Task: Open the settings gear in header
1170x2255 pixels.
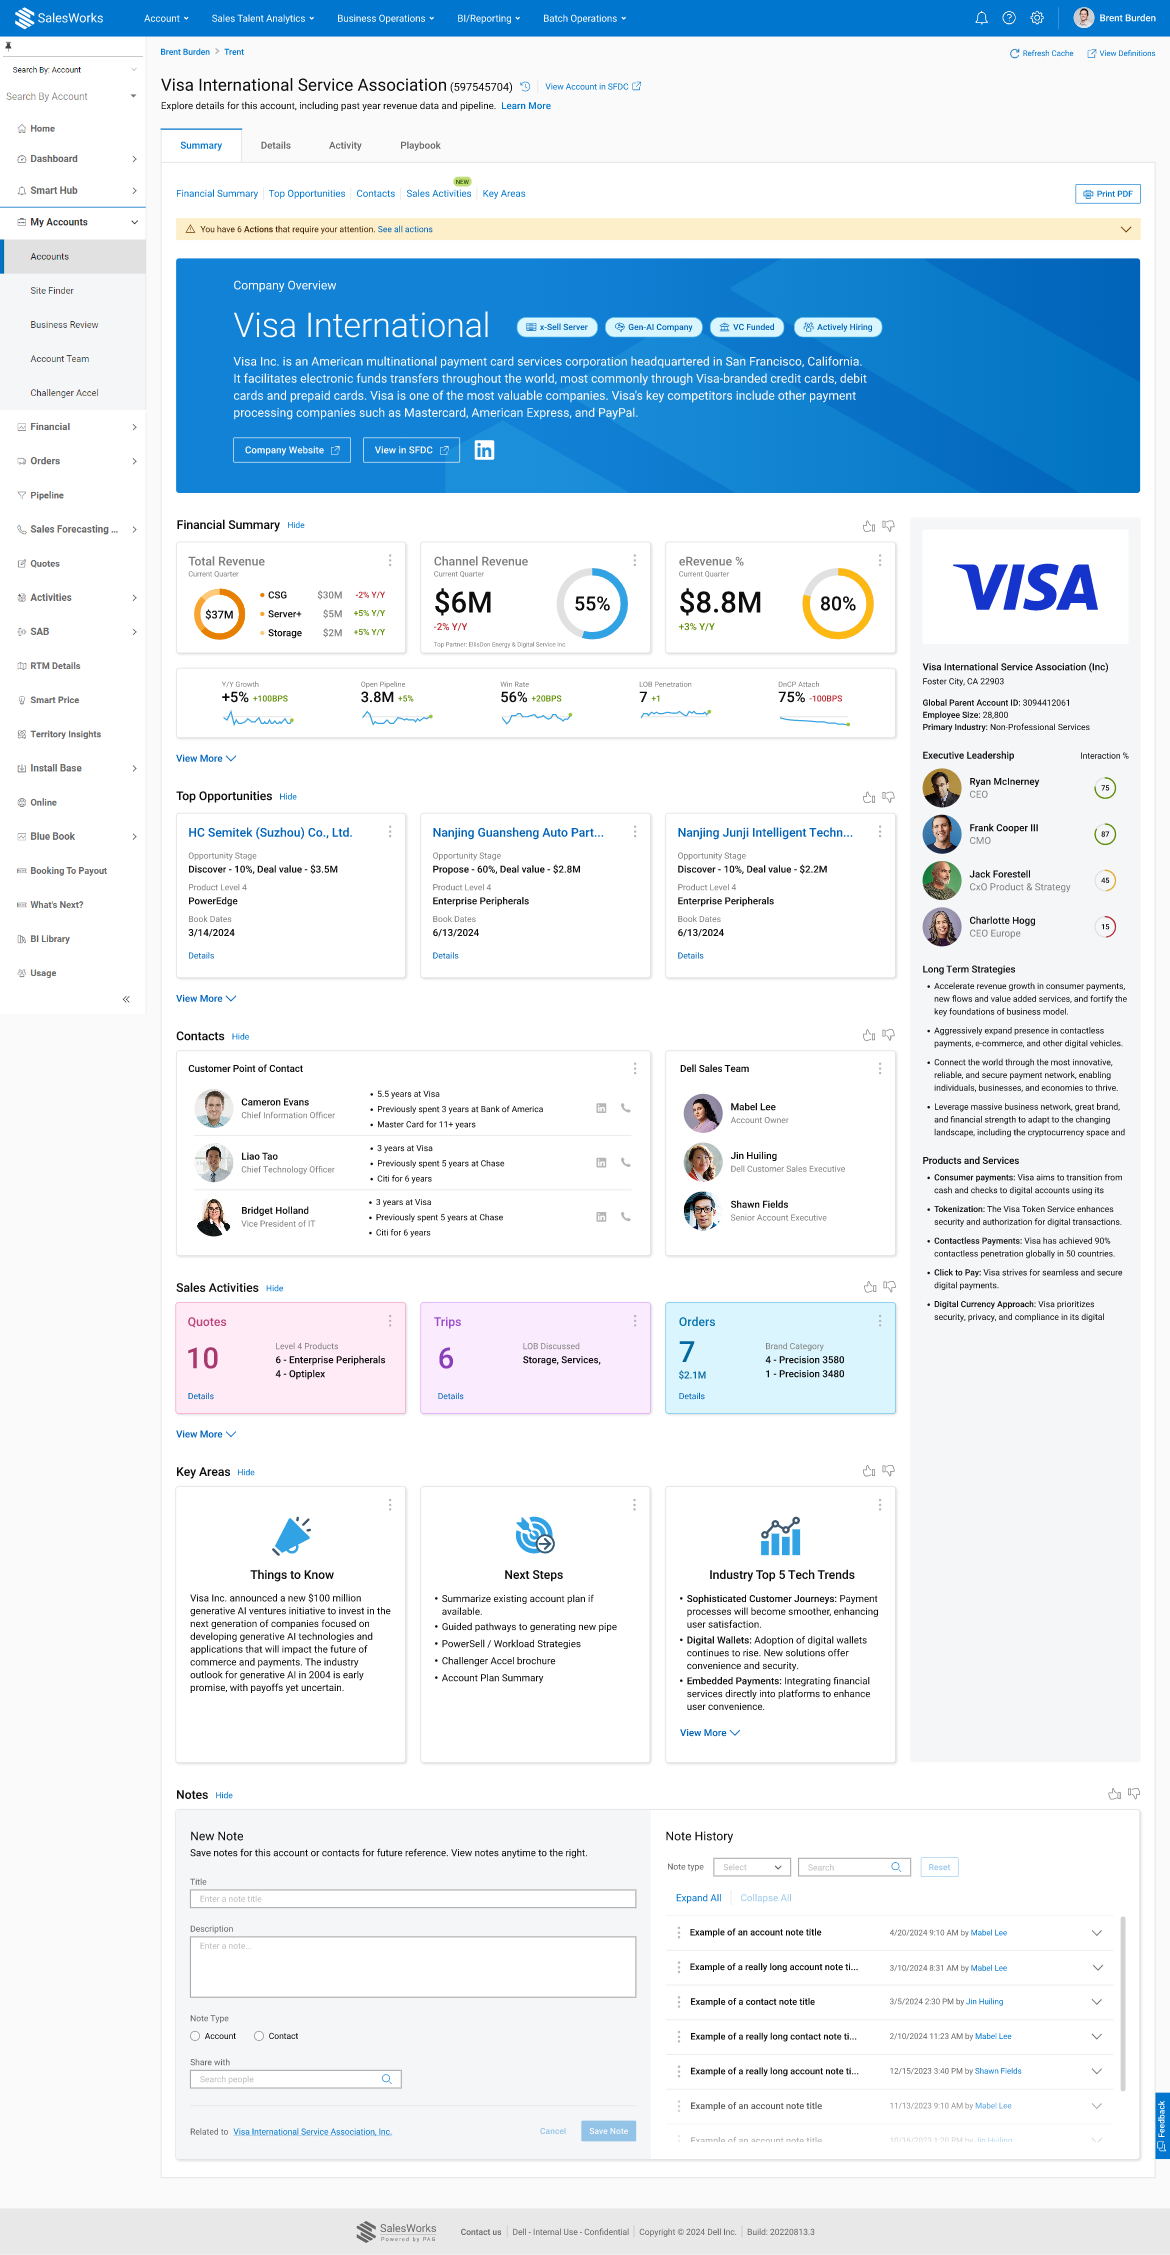Action: tap(1037, 18)
